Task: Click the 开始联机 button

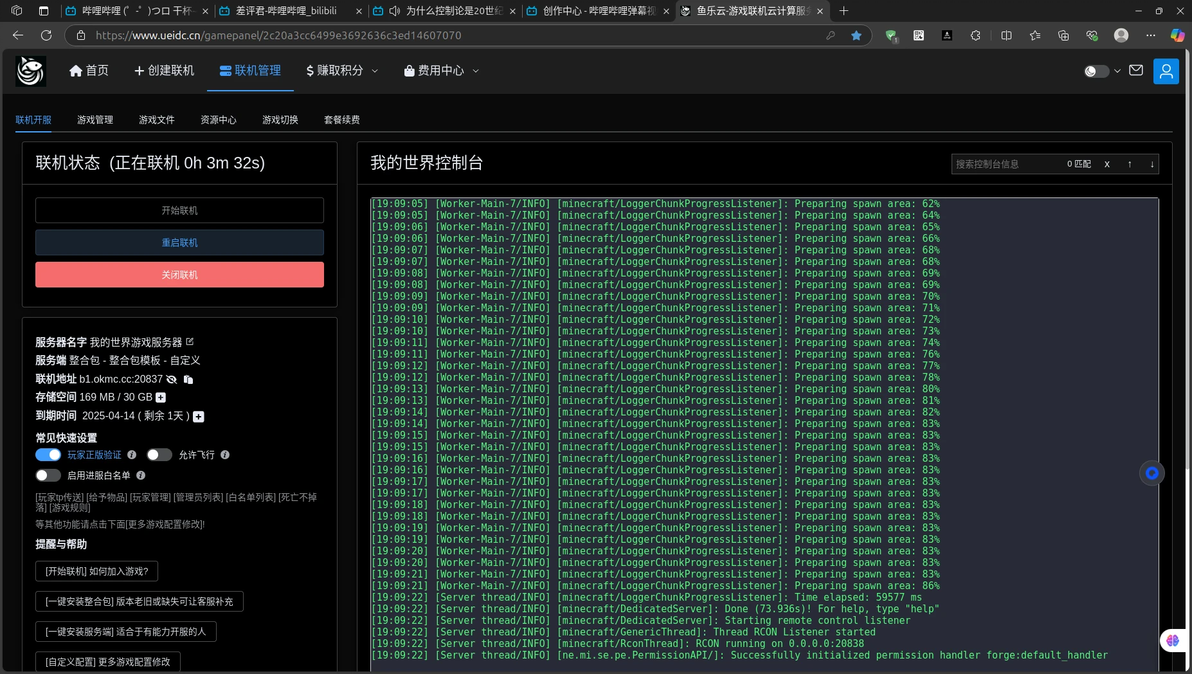Action: coord(179,210)
